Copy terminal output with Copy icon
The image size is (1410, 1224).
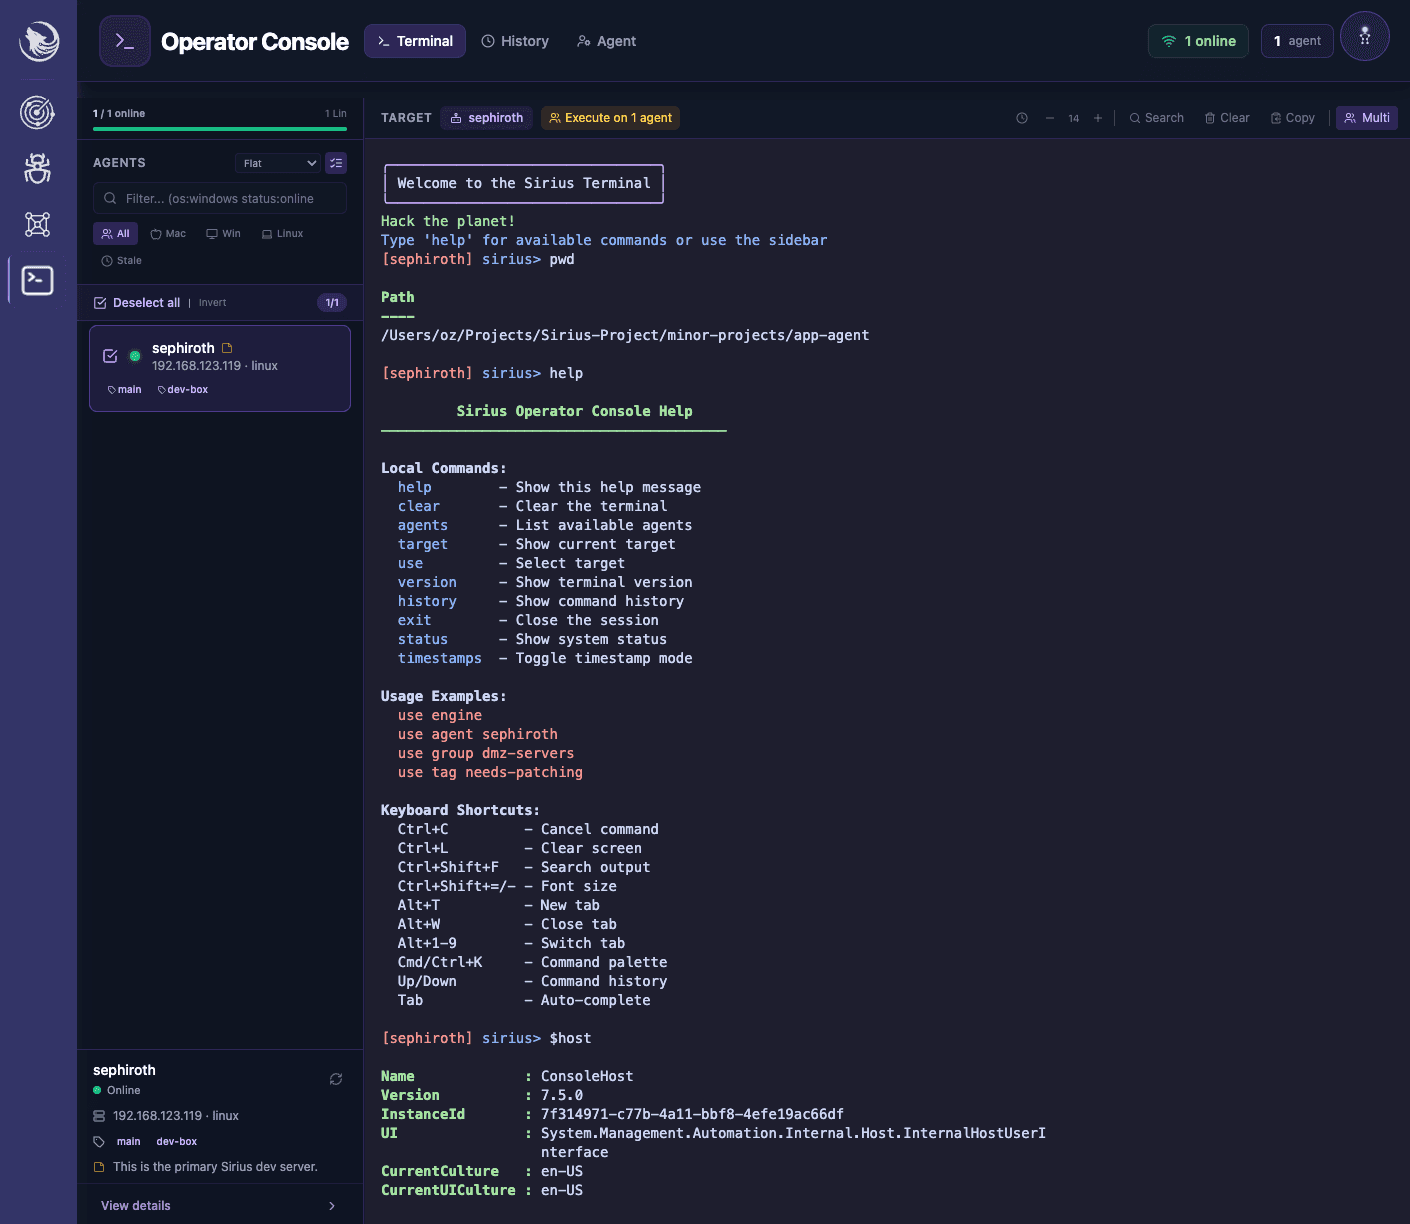point(1292,117)
